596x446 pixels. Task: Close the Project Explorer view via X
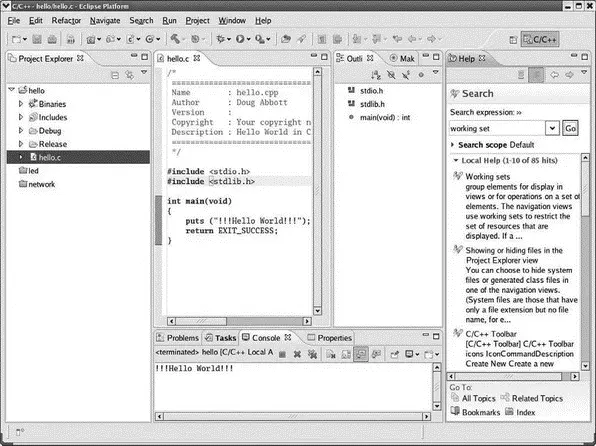pos(80,58)
